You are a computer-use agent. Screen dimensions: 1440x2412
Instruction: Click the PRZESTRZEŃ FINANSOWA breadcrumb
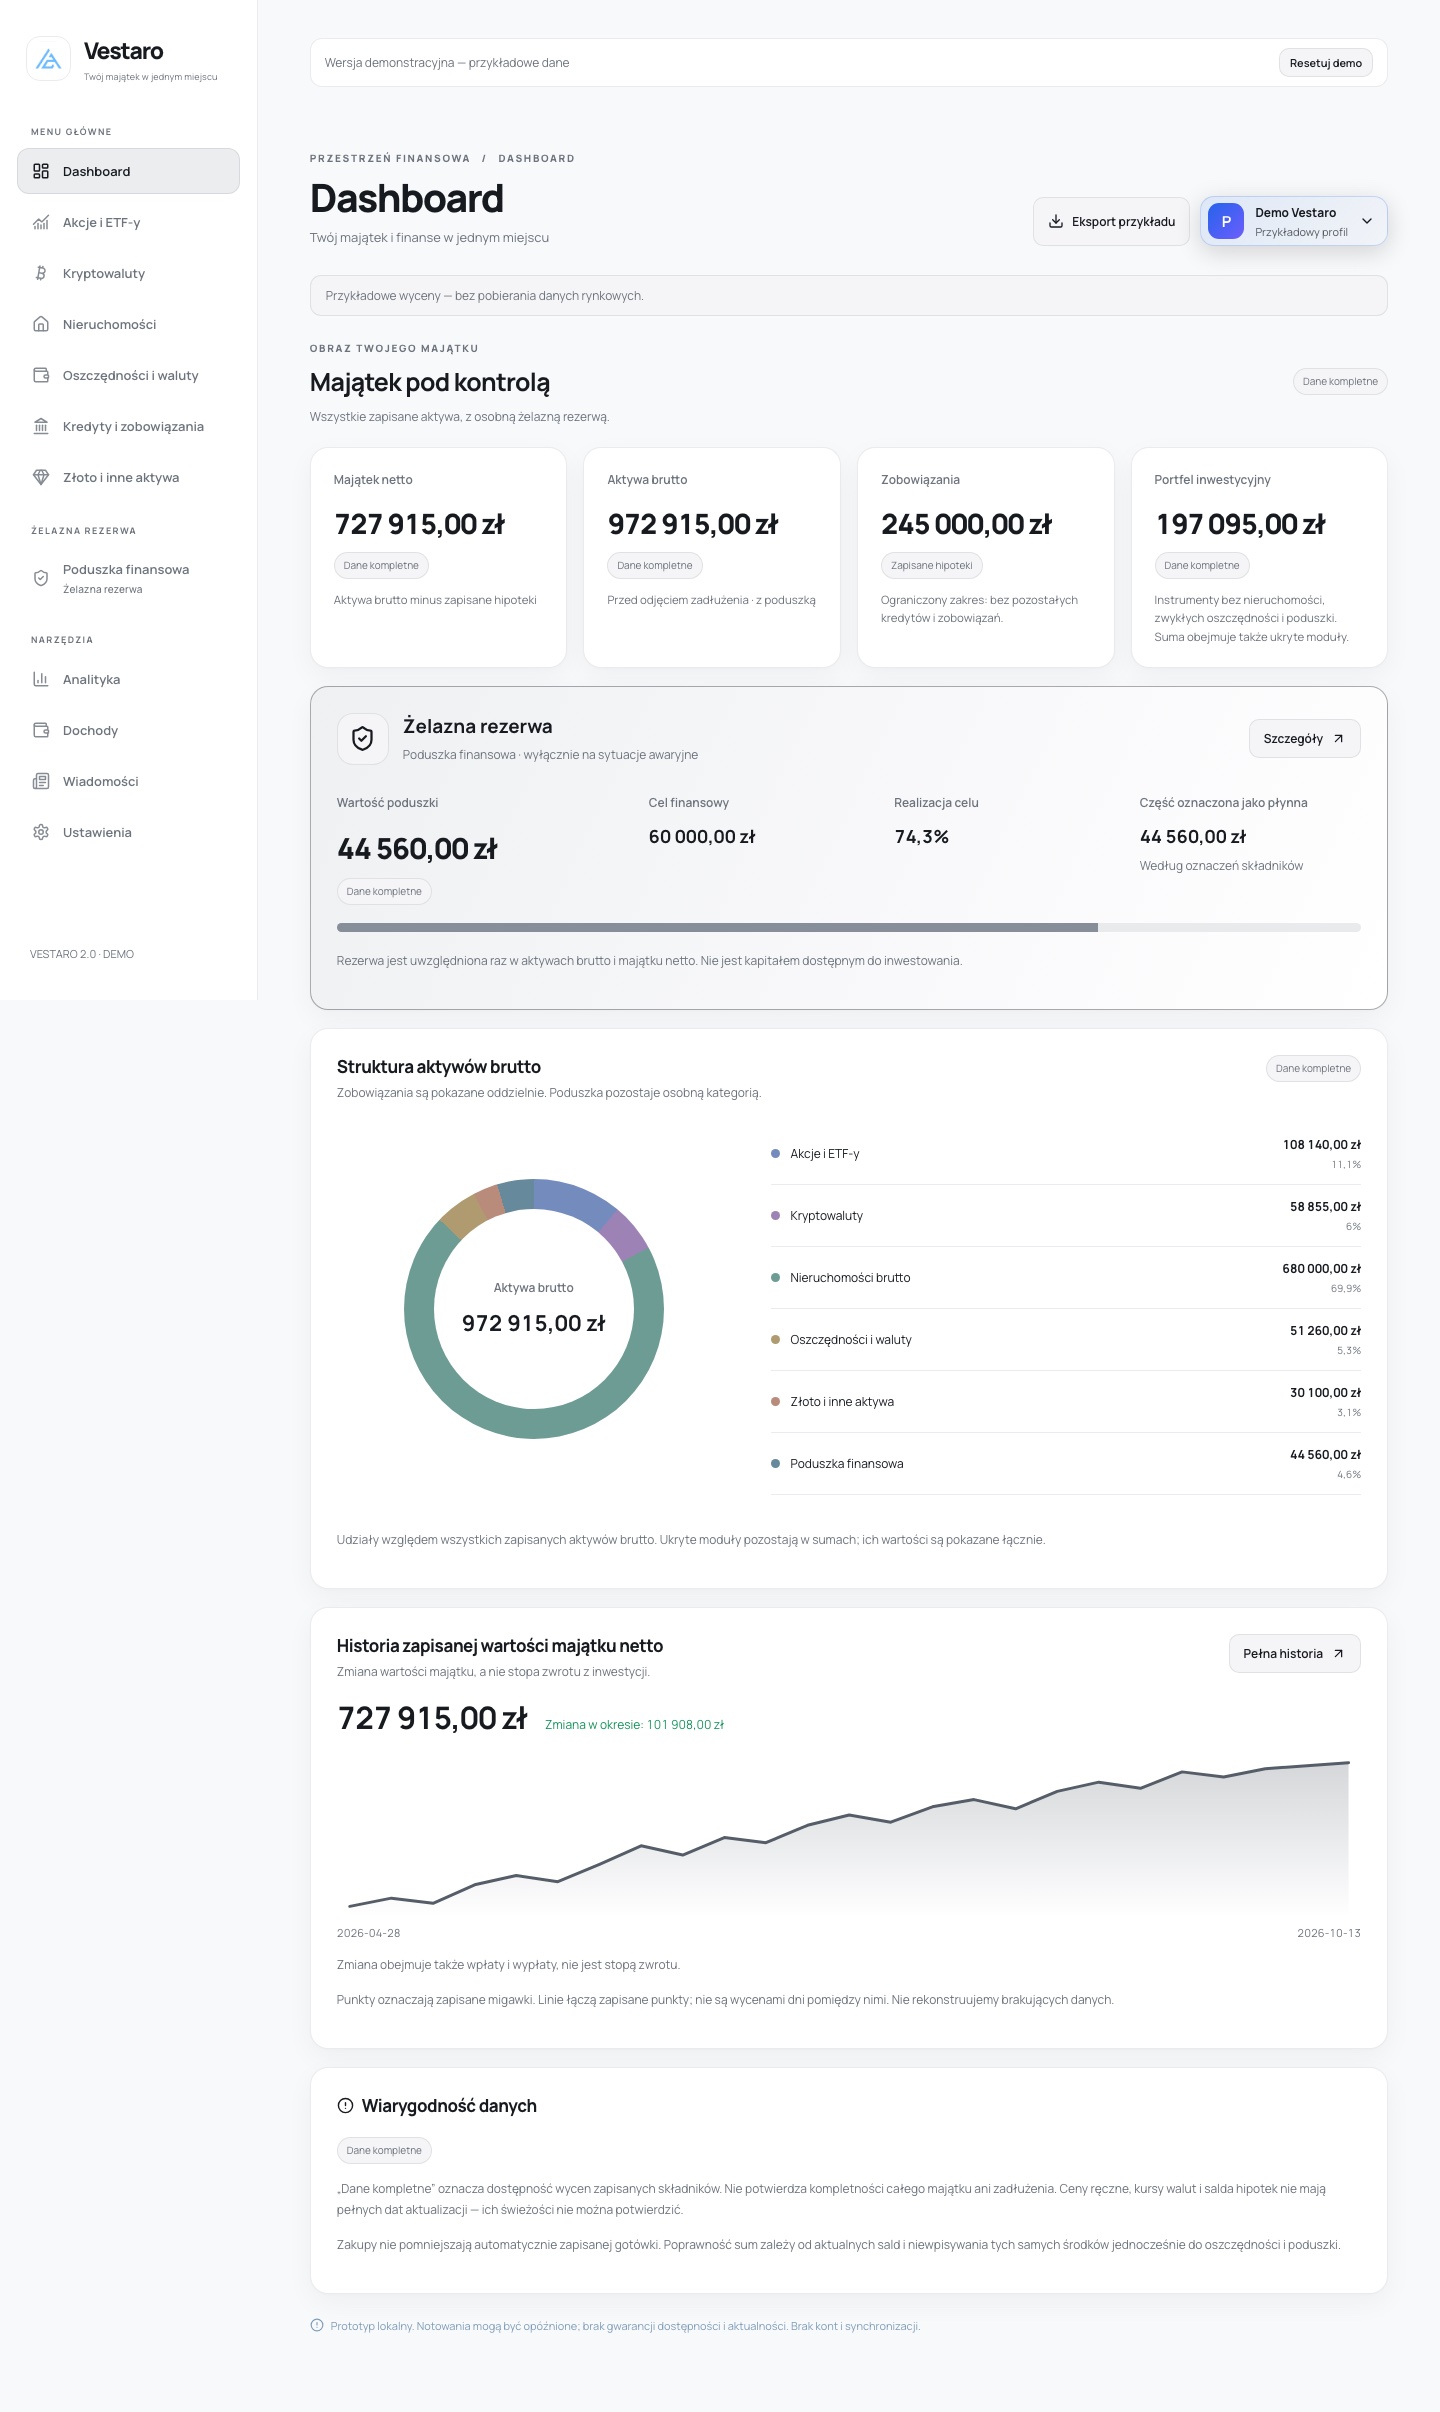point(390,158)
